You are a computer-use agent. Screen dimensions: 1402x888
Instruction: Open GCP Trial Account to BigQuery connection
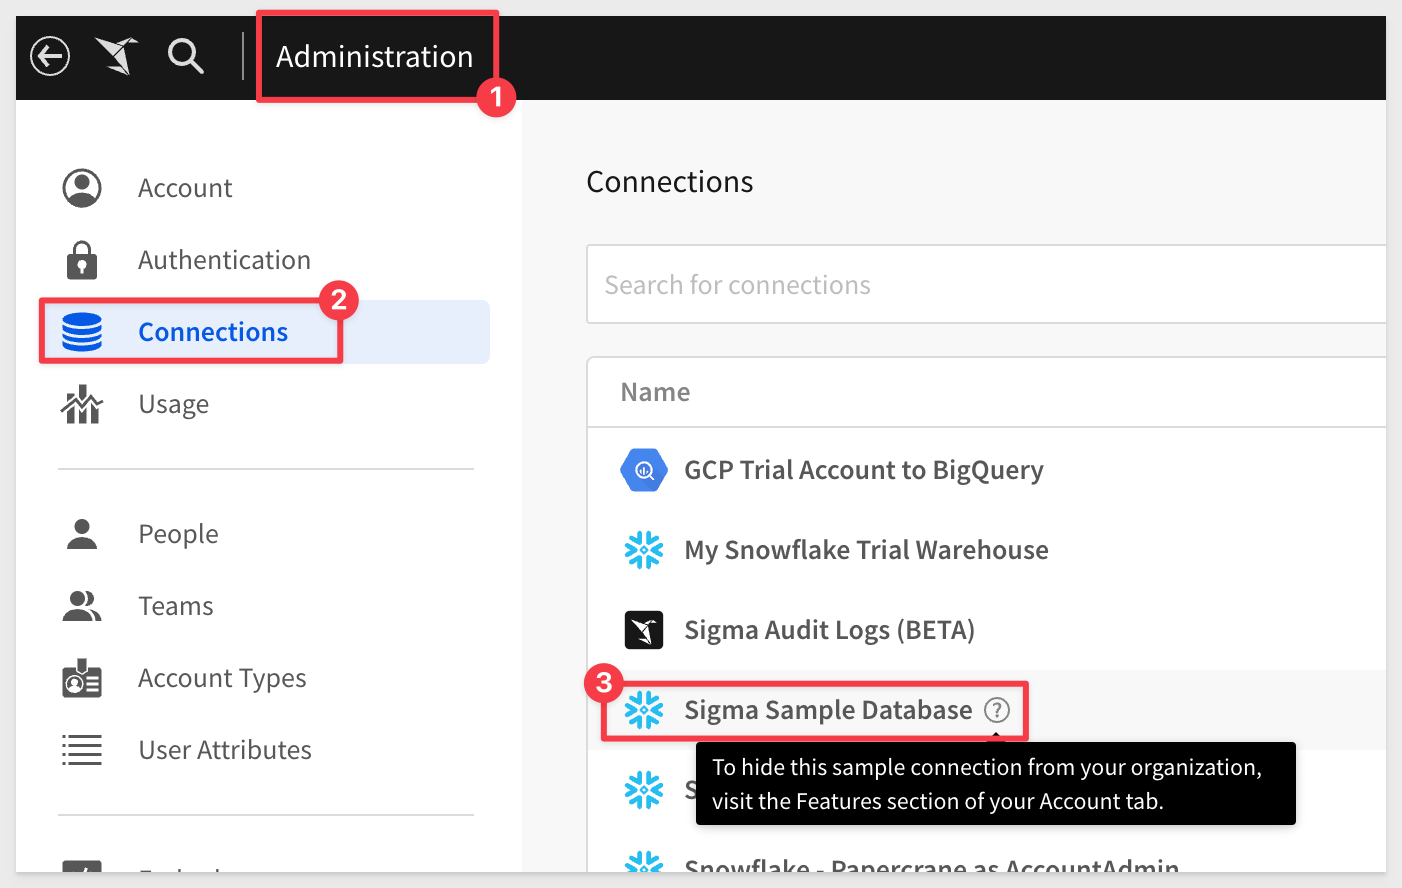click(x=864, y=470)
